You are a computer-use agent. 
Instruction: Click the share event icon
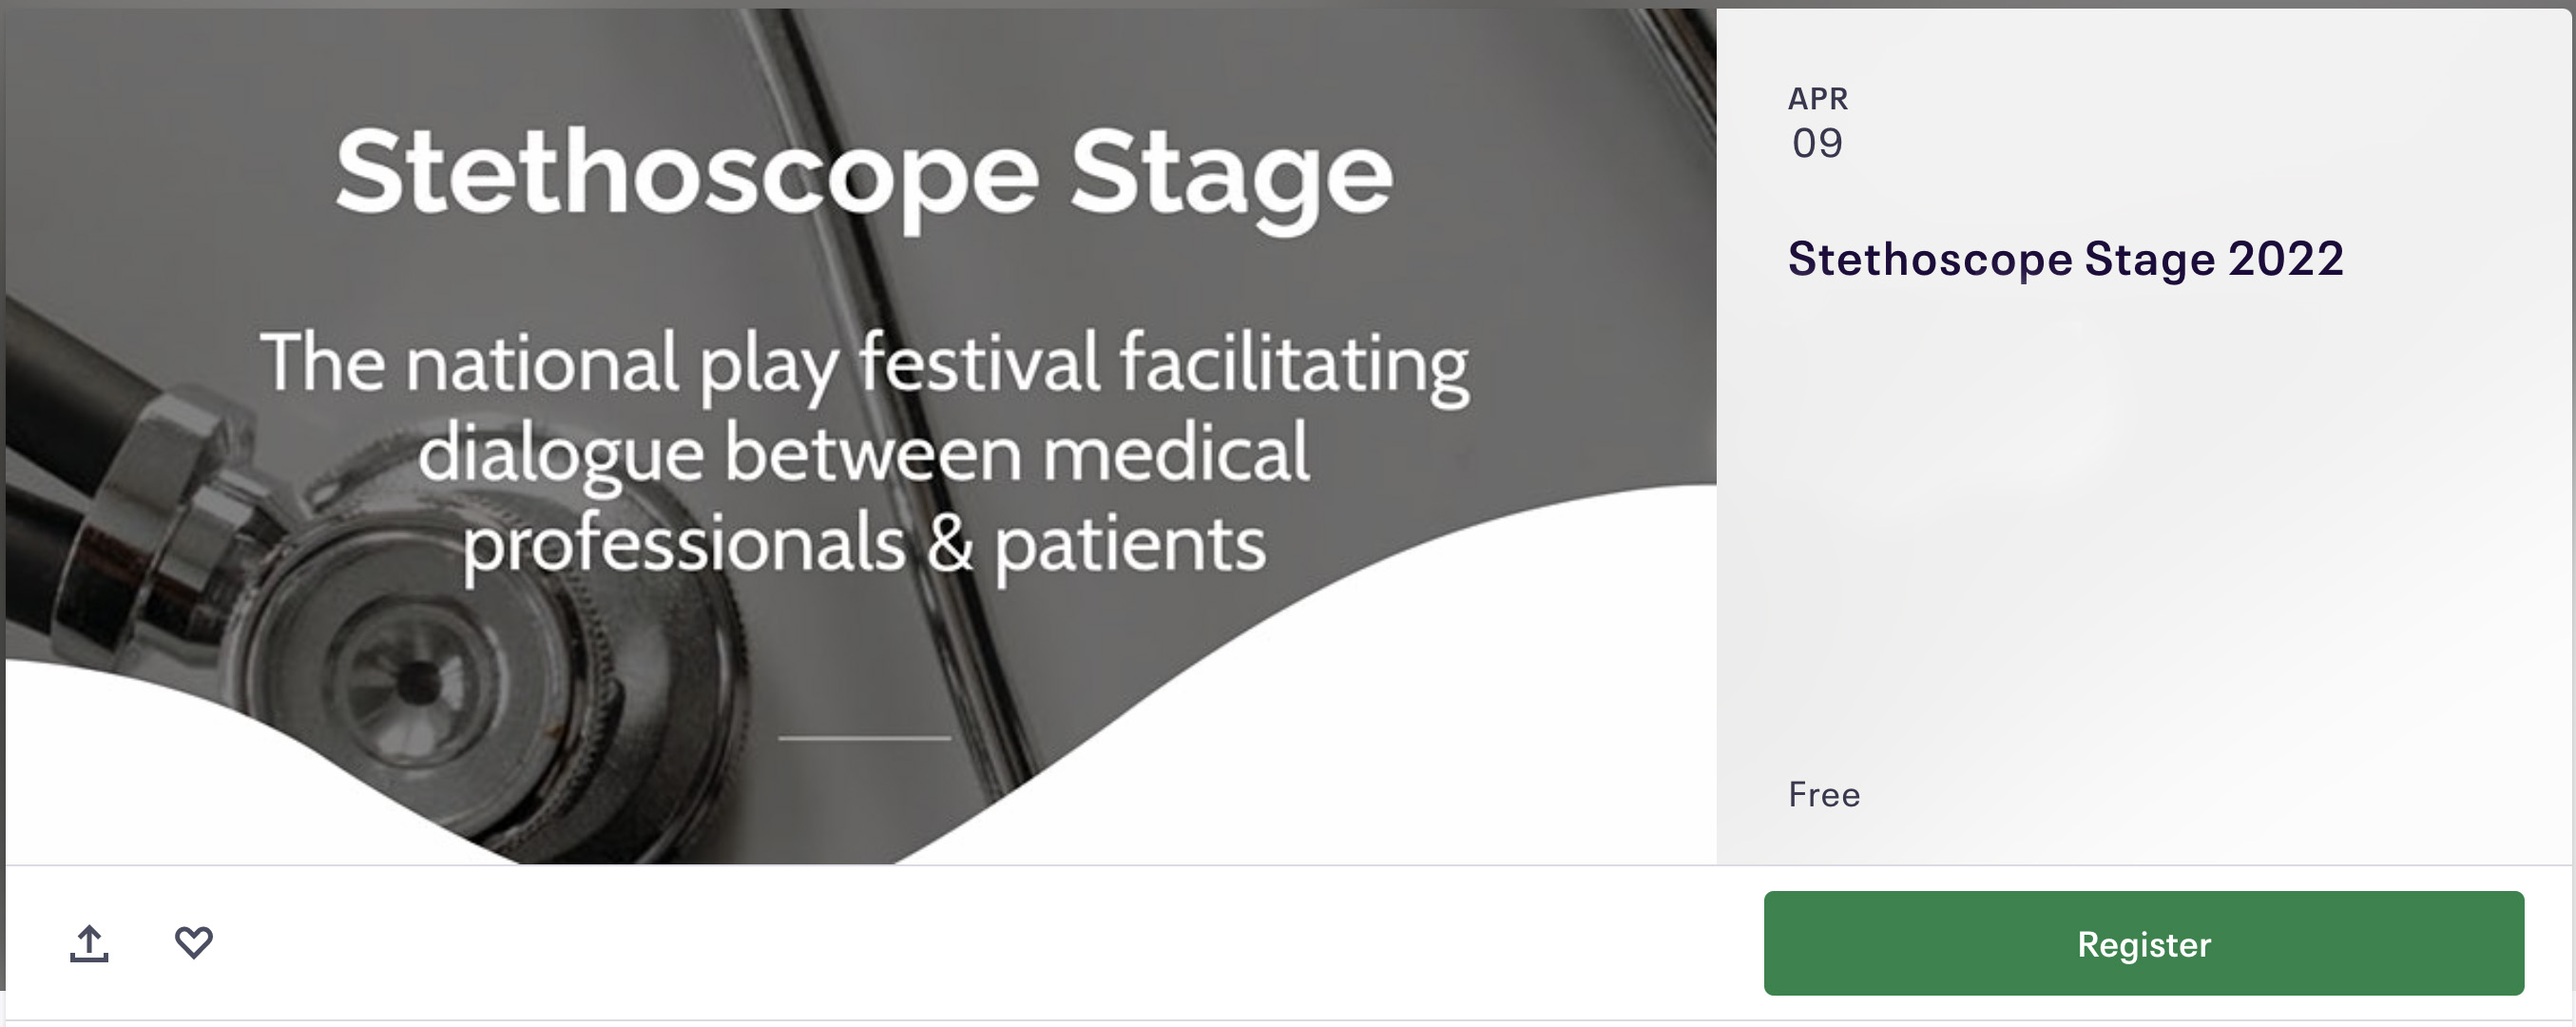(89, 943)
